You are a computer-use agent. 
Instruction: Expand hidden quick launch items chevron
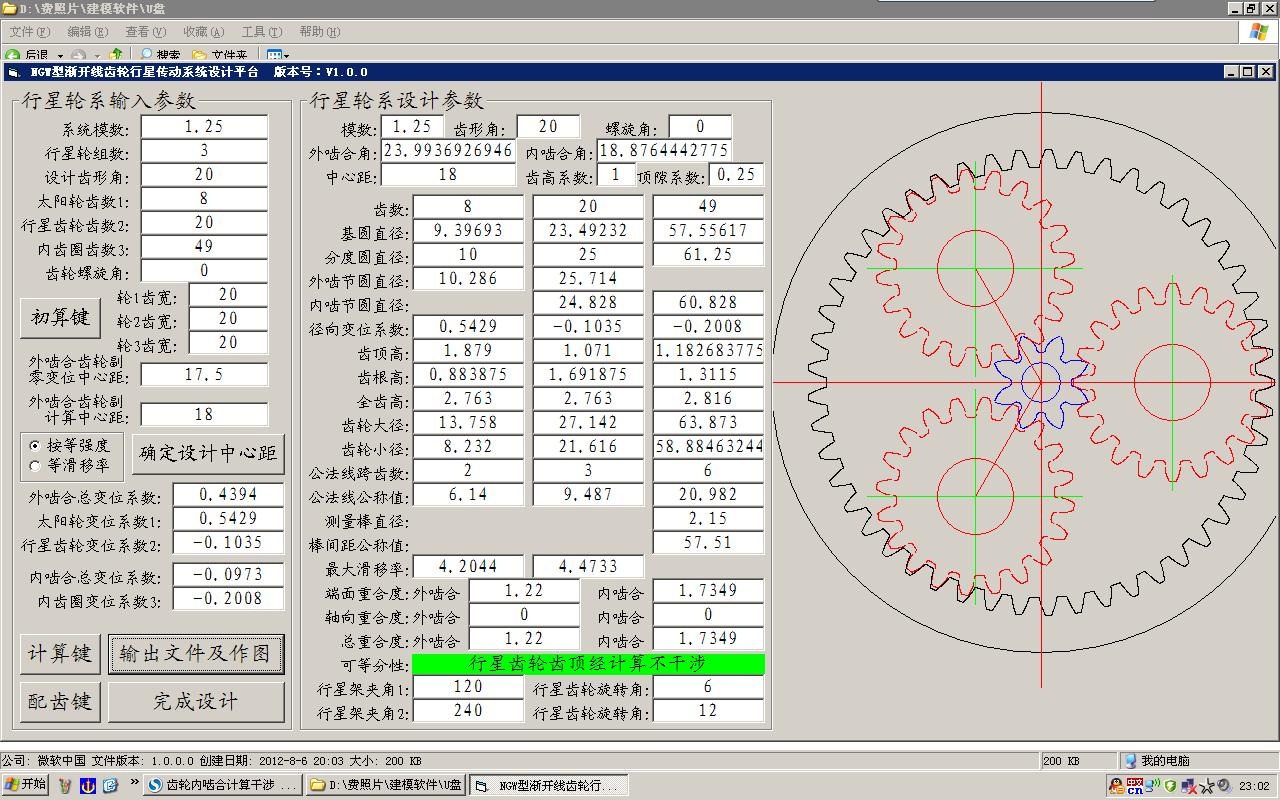coord(134,782)
